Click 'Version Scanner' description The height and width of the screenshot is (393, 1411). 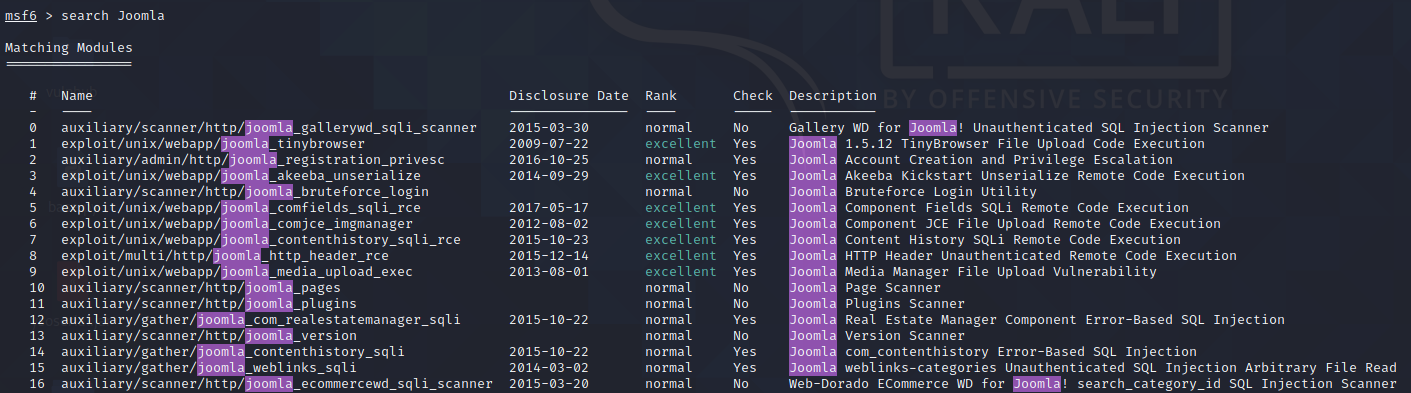point(905,336)
